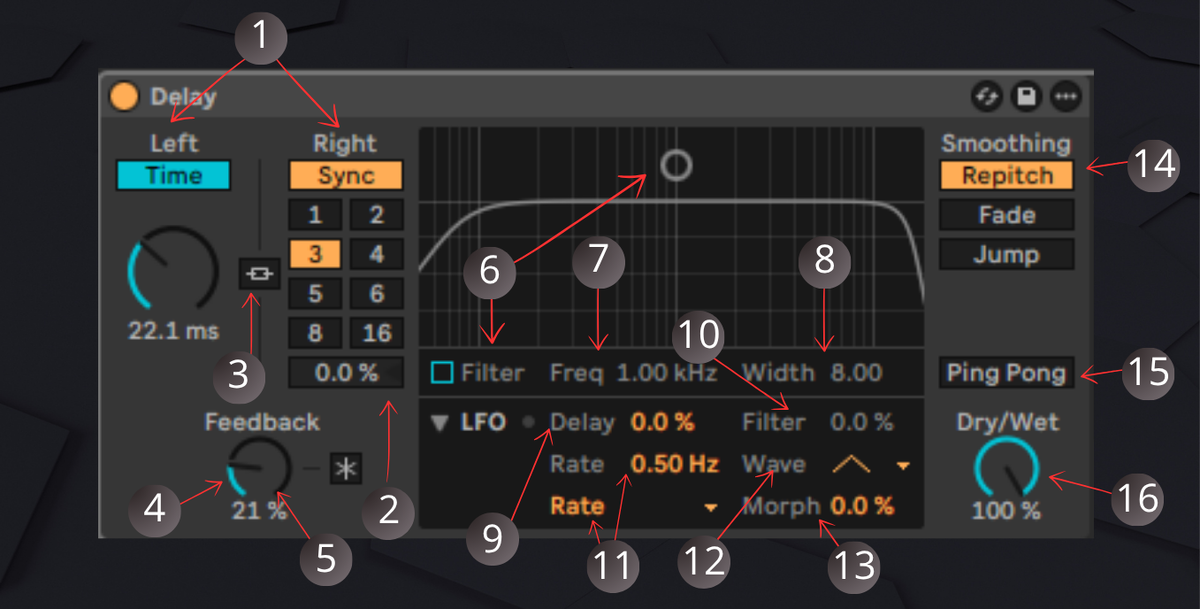The height and width of the screenshot is (609, 1200).
Task: Collapse the LFO section triangle
Action: coord(440,423)
